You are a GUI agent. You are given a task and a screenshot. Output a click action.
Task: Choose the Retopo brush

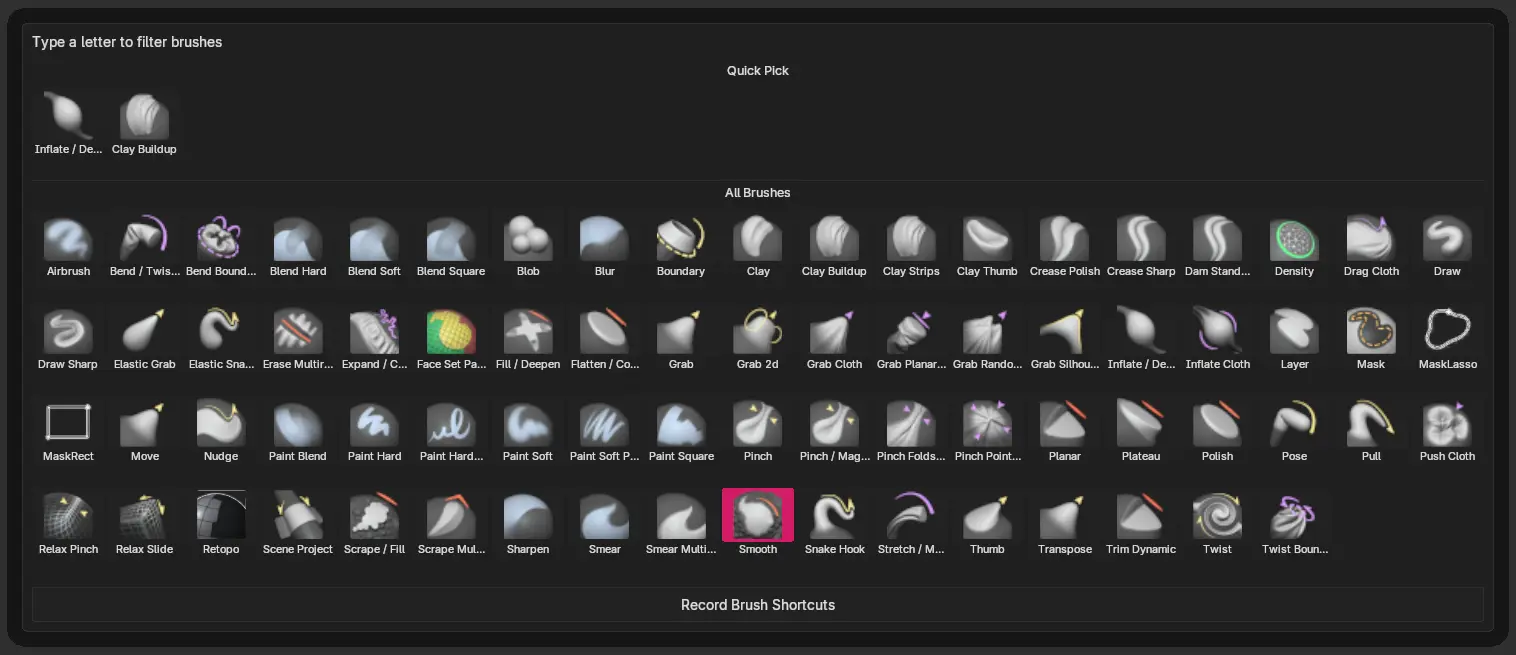point(221,524)
